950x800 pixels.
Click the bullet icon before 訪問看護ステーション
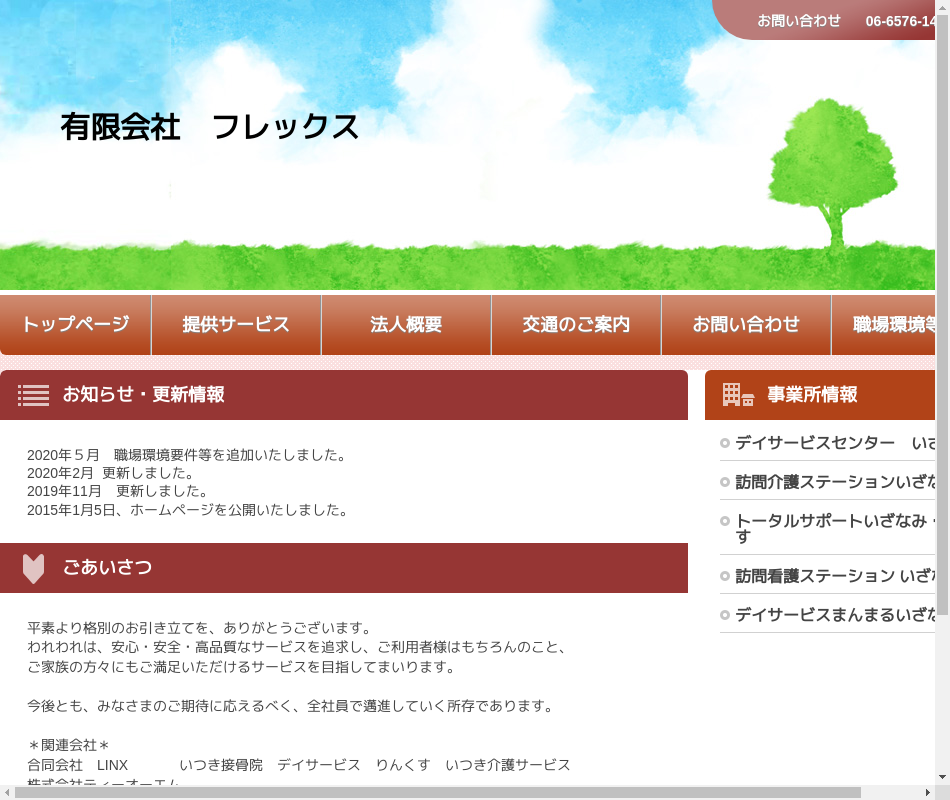click(x=725, y=576)
